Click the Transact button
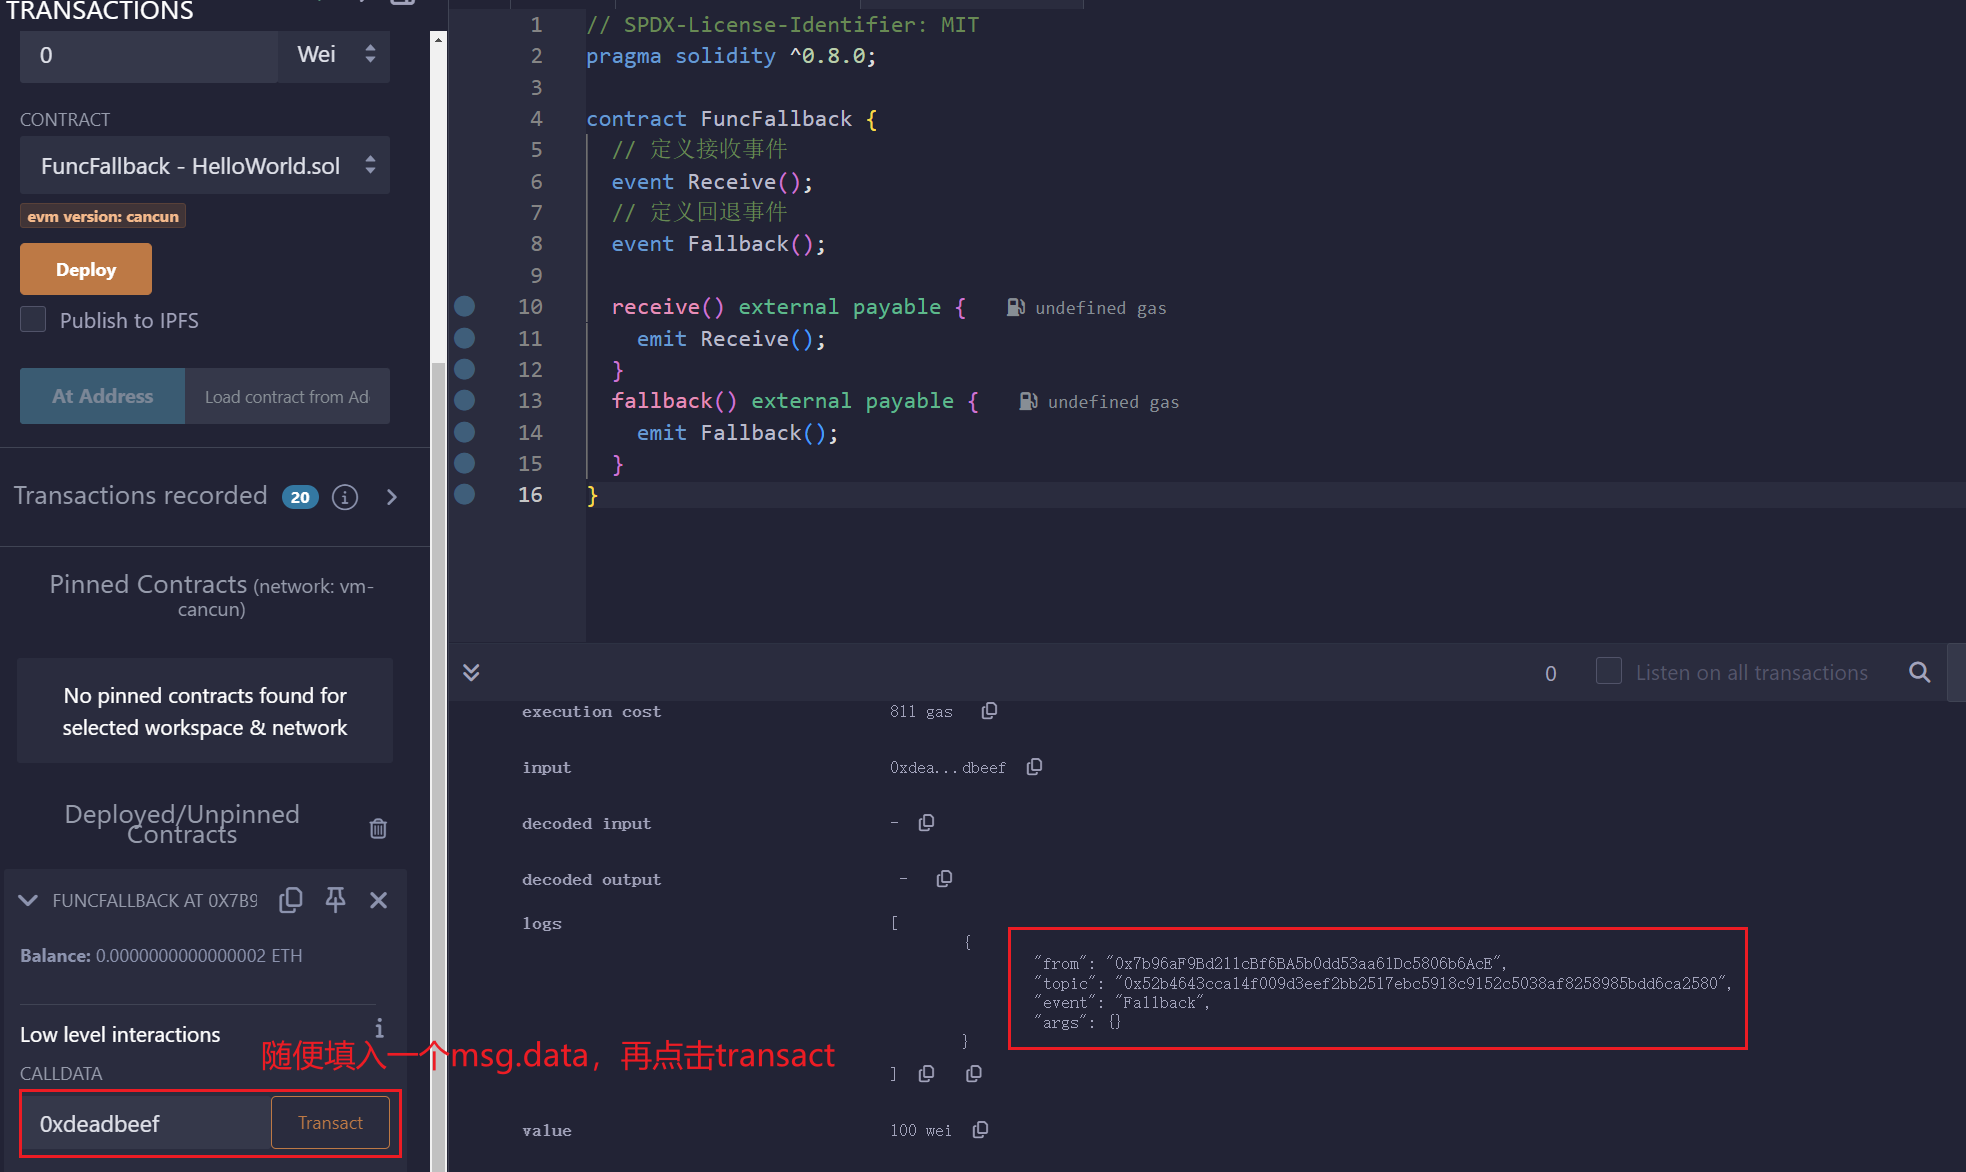This screenshot has height=1172, width=1966. pyautogui.click(x=330, y=1123)
